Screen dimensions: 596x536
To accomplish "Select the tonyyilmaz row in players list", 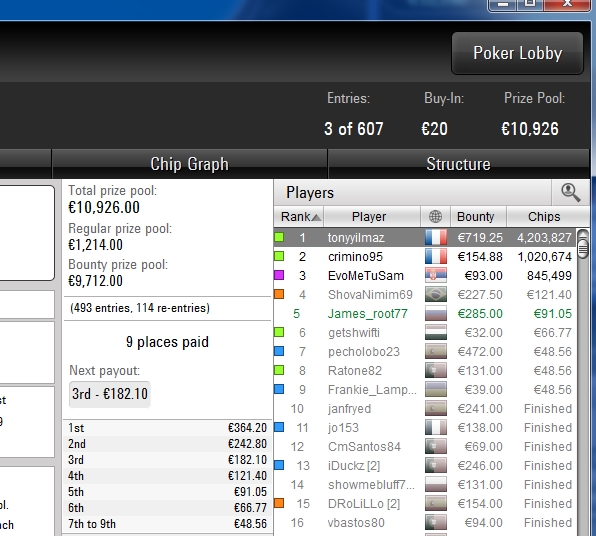I will pyautogui.click(x=425, y=238).
